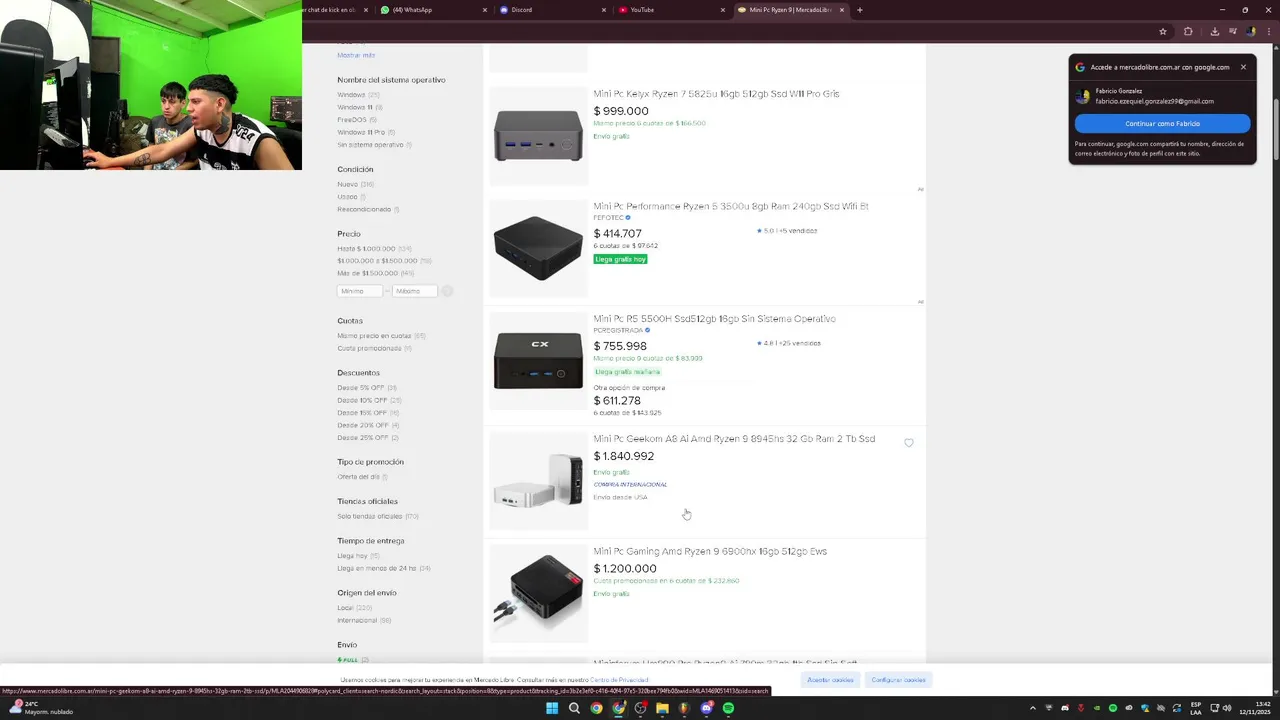Click Continuar como Fabricio button
The image size is (1280, 720).
pos(1162,124)
